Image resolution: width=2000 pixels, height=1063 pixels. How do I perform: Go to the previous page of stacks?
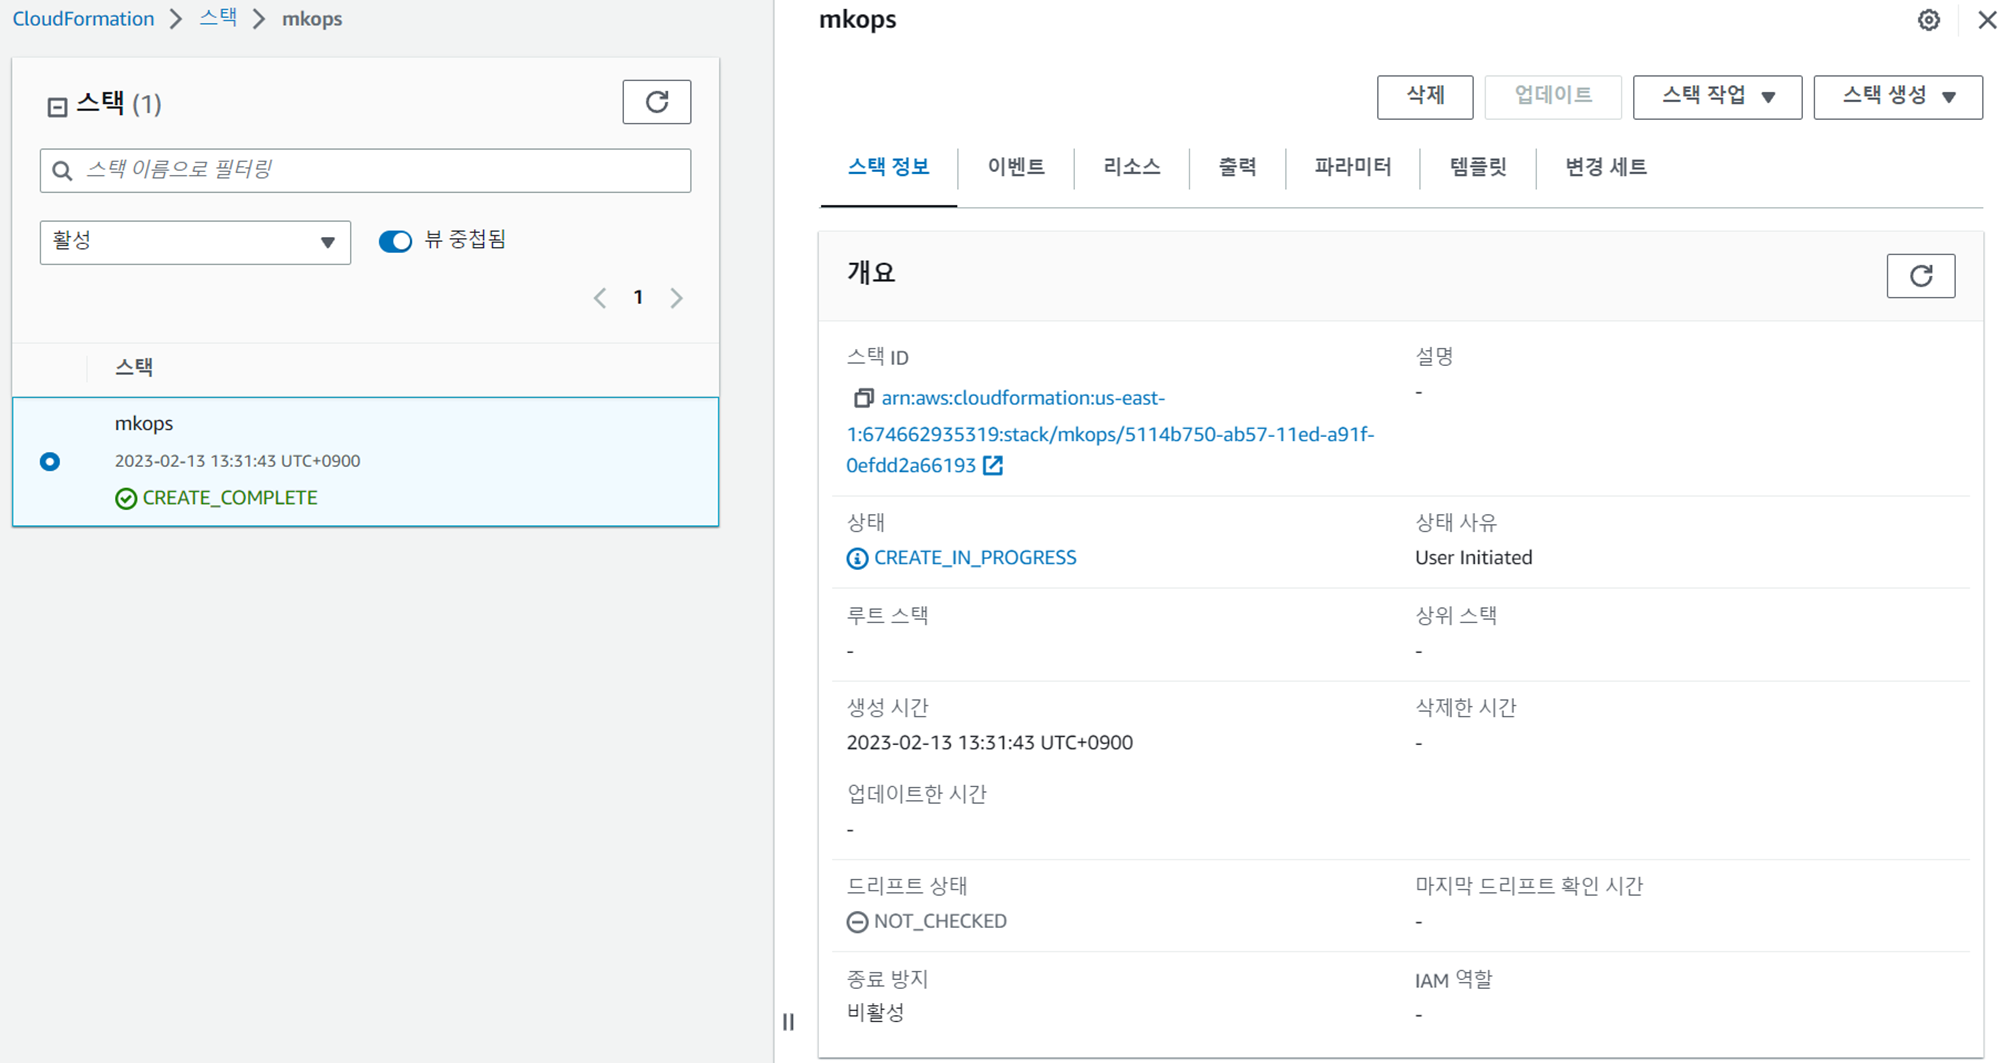click(600, 298)
